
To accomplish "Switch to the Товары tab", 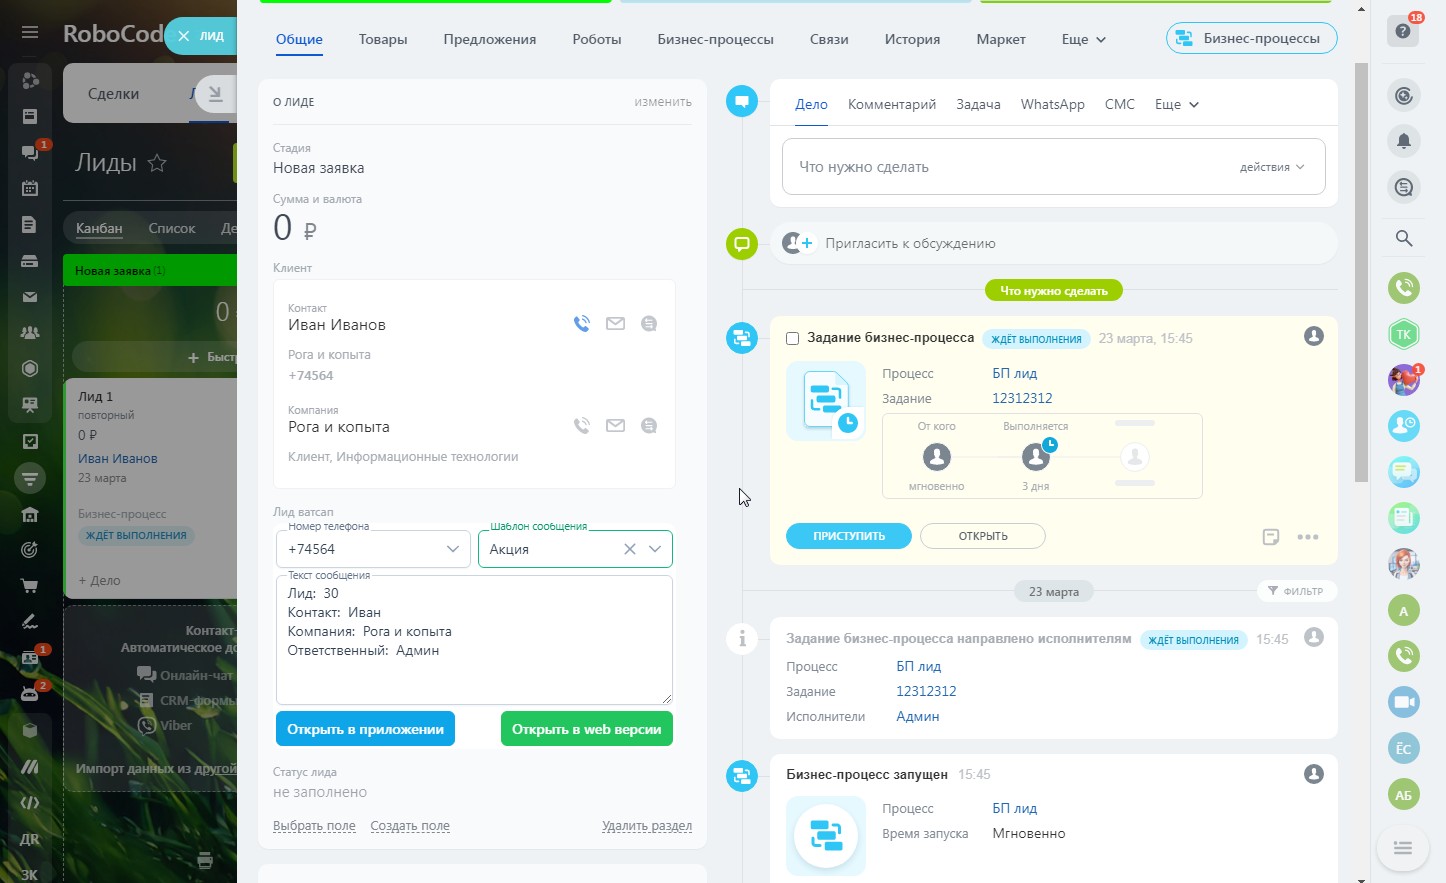I will tap(383, 39).
